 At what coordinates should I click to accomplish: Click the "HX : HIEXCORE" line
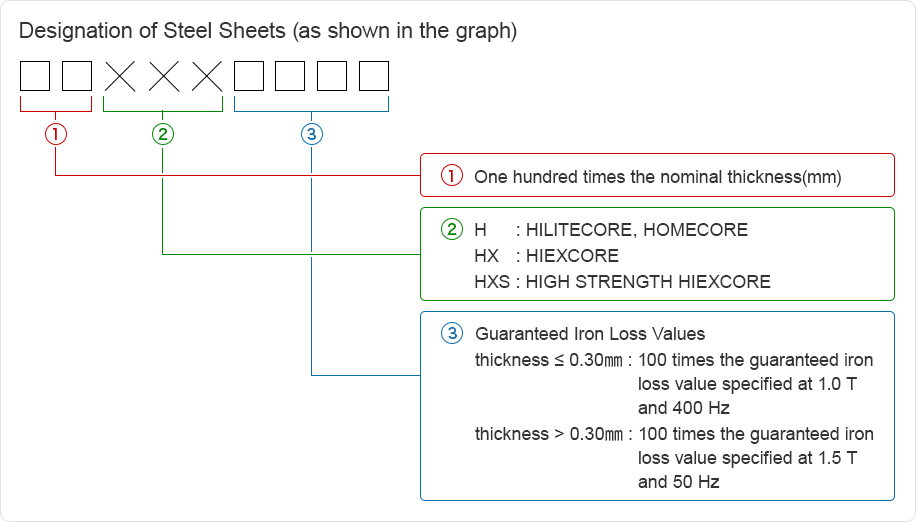pos(546,256)
